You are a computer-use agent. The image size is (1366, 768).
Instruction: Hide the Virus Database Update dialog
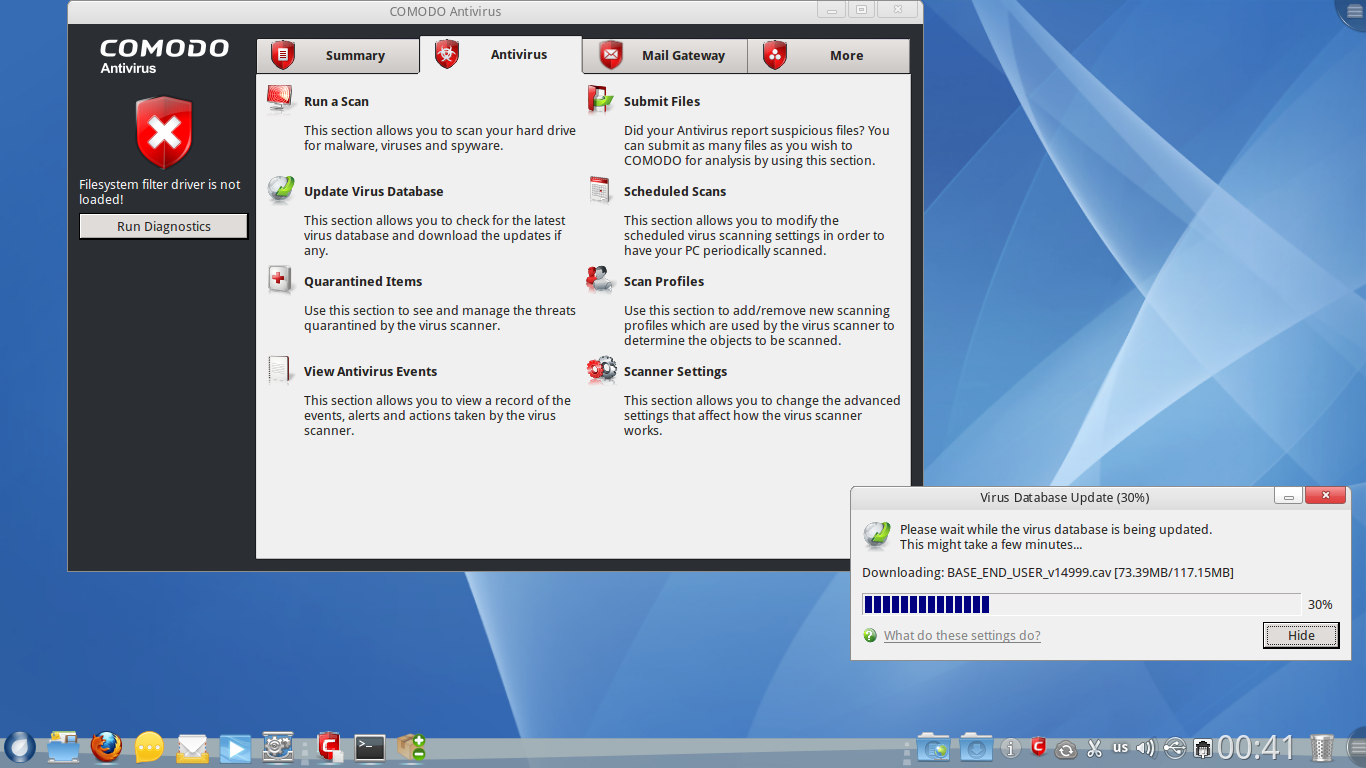(1301, 635)
